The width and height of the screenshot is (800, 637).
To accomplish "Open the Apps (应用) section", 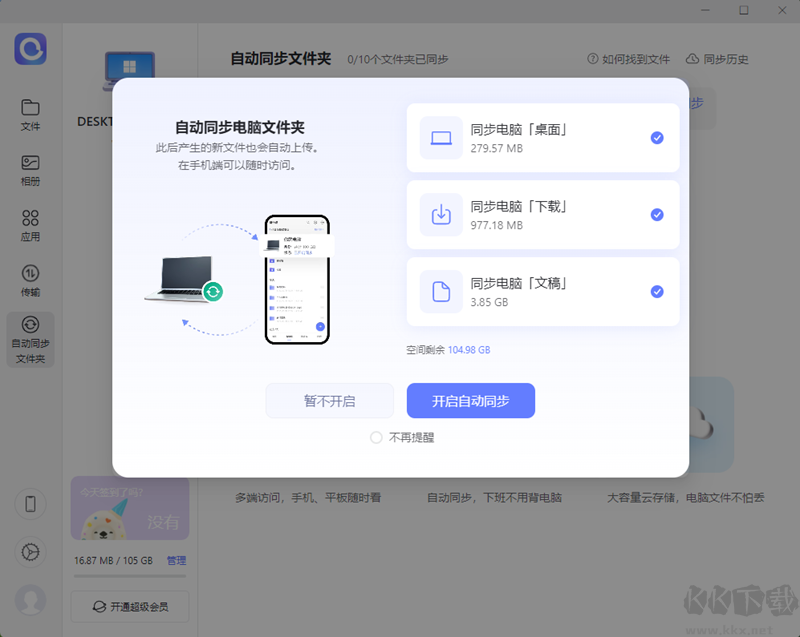I will point(30,226).
